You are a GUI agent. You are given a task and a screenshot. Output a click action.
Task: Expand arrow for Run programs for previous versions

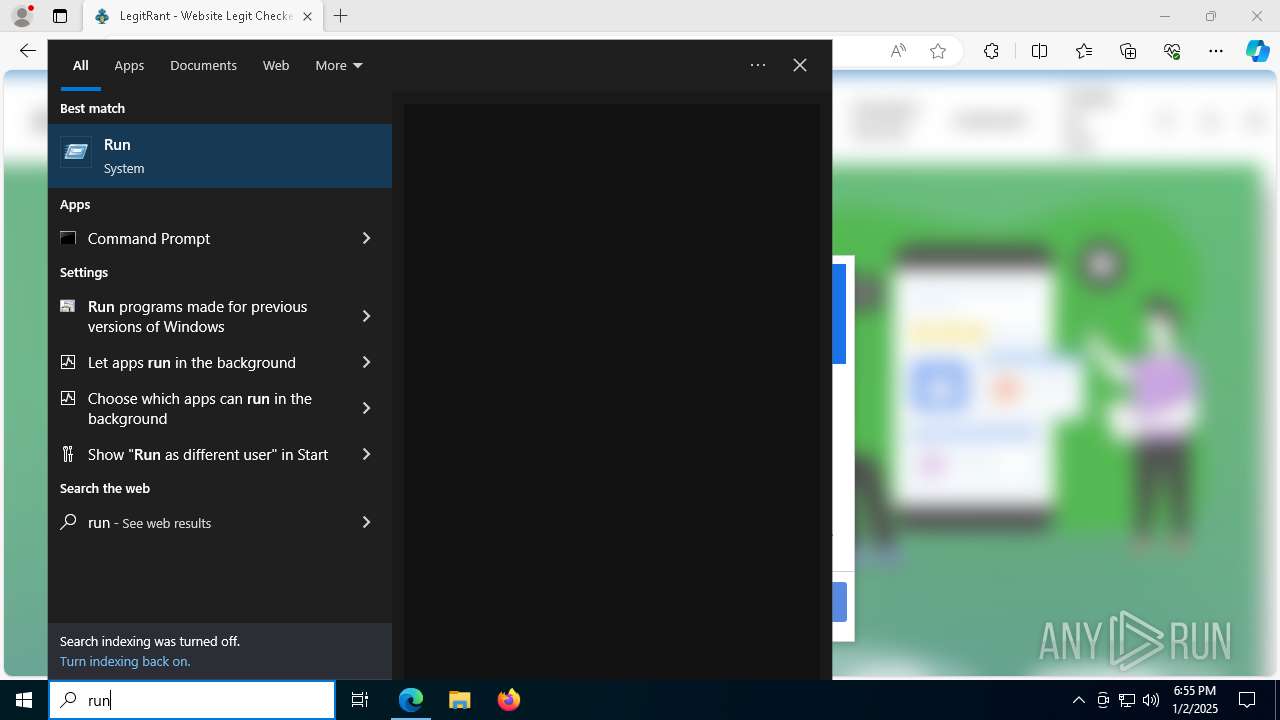pyautogui.click(x=366, y=316)
